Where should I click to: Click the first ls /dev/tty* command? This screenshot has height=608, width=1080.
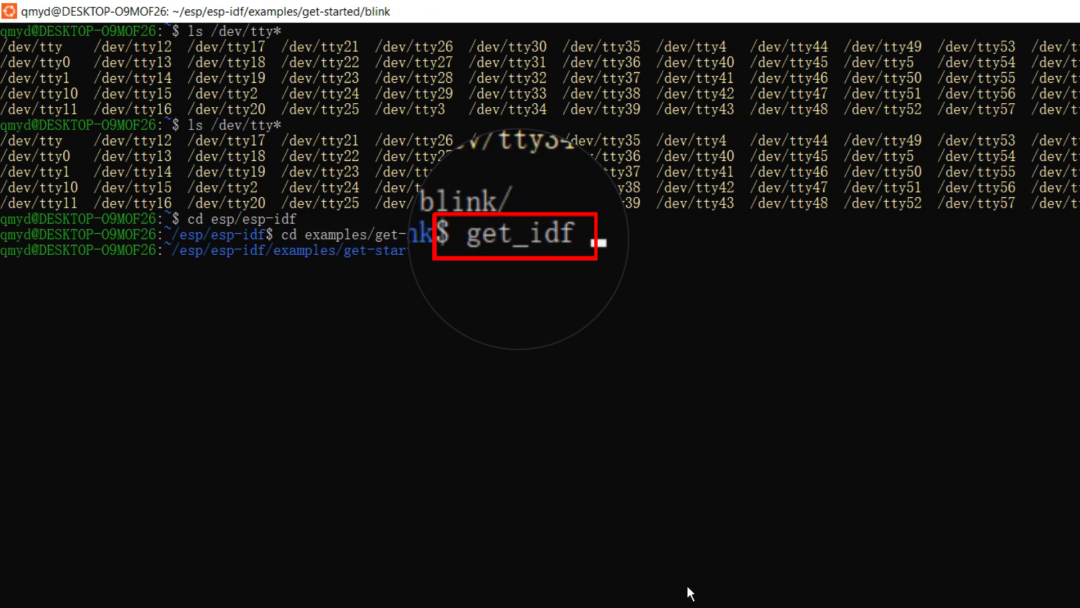click(234, 32)
